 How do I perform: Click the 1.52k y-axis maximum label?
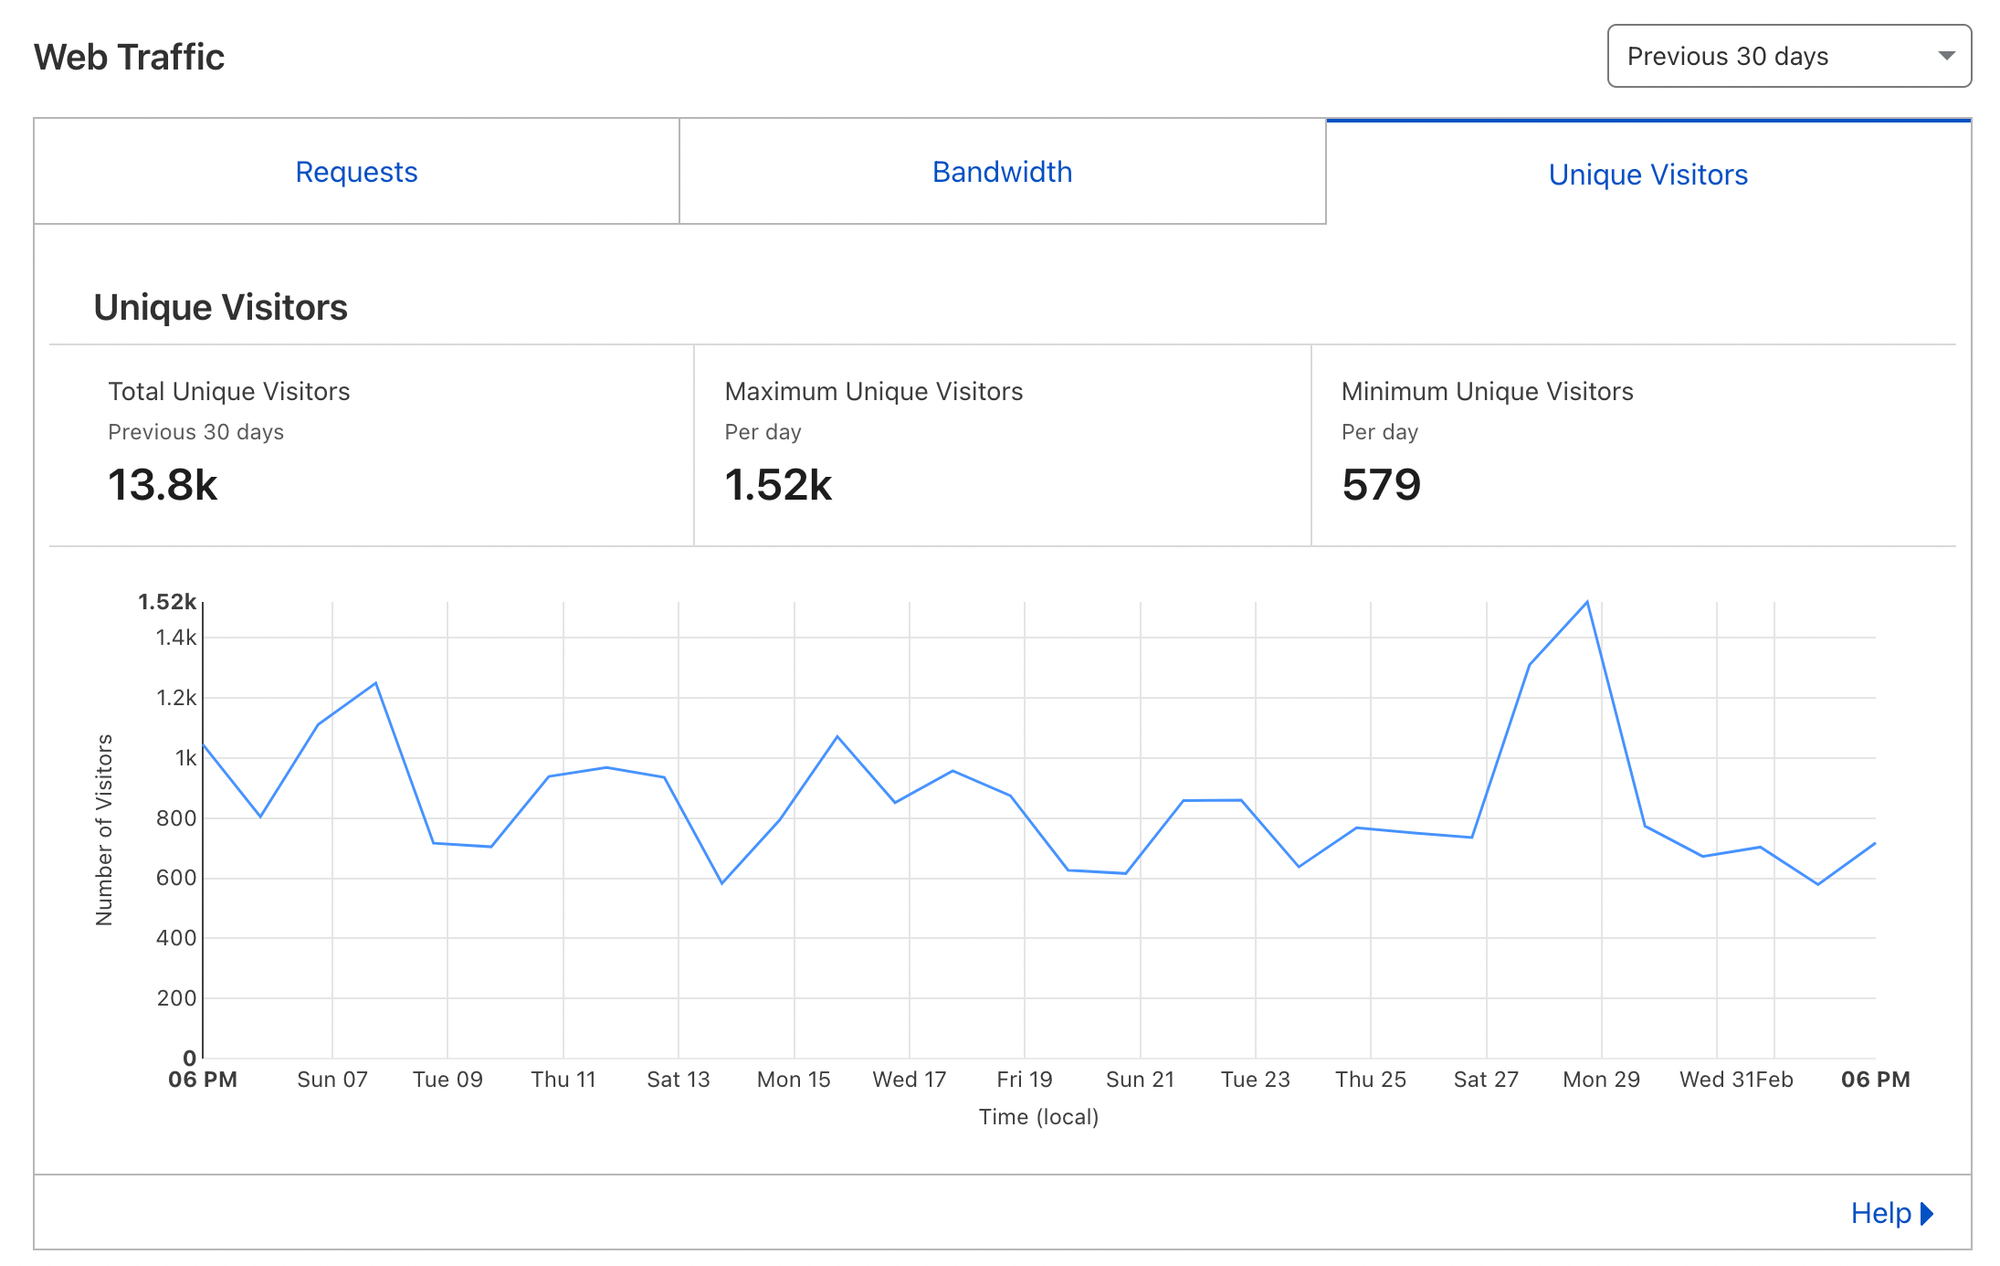pyautogui.click(x=167, y=602)
